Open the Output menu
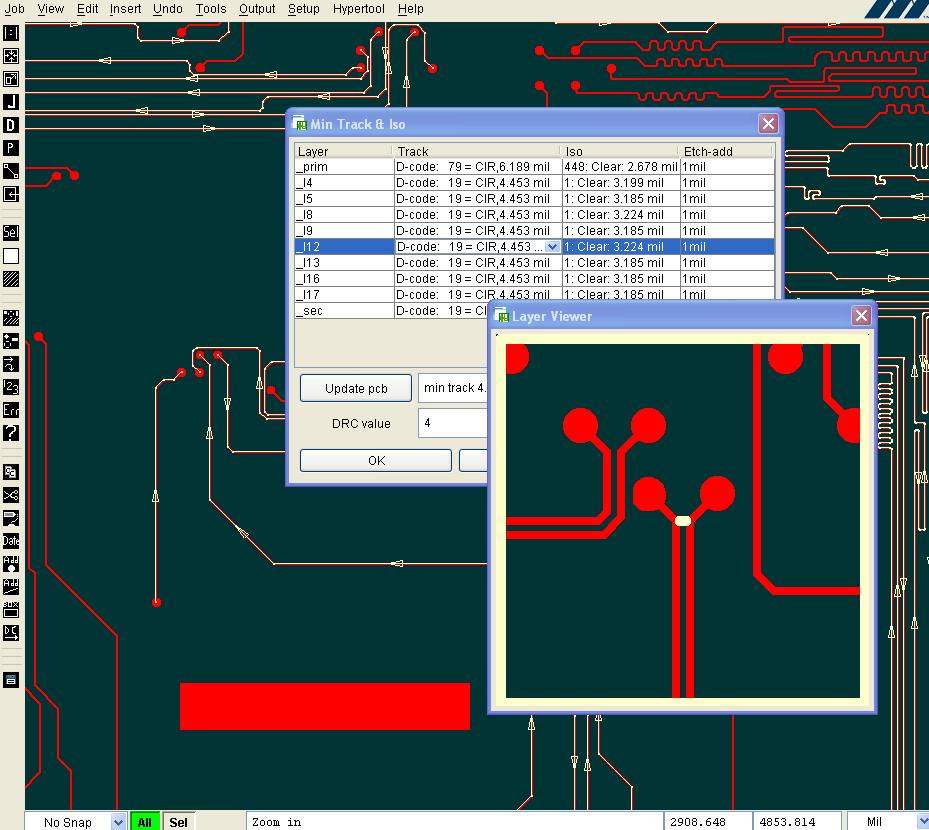This screenshot has width=929, height=830. 257,9
